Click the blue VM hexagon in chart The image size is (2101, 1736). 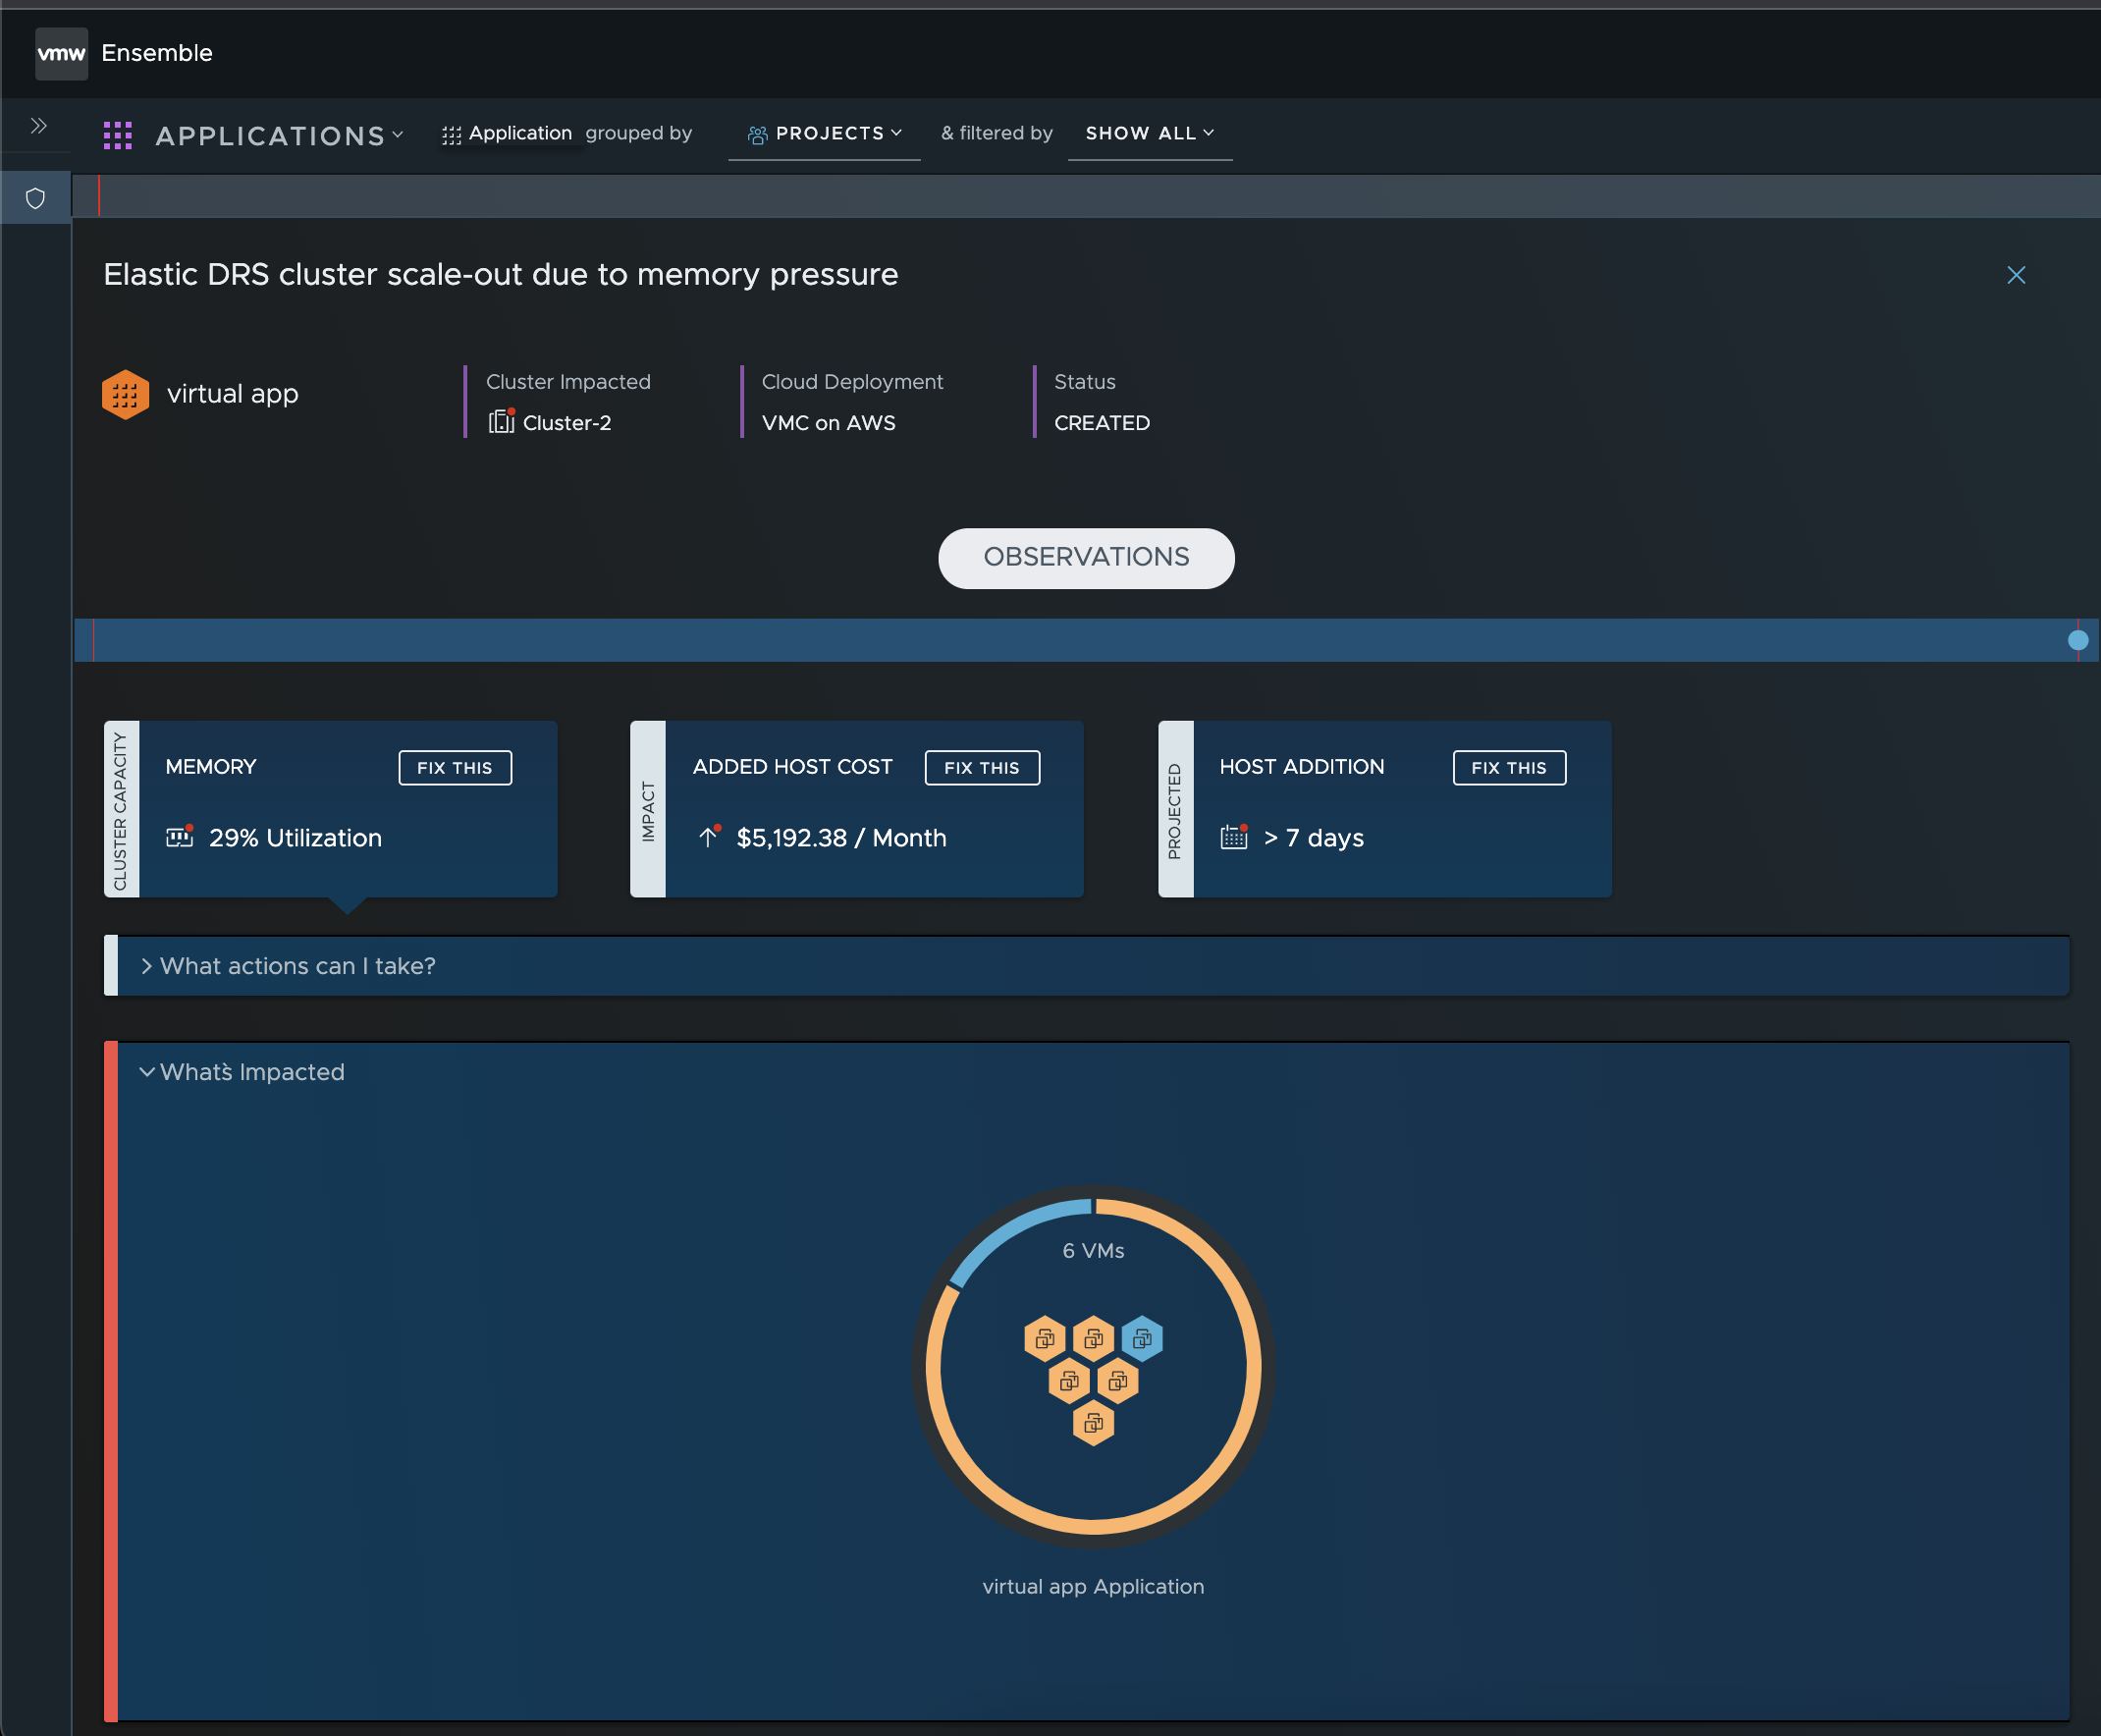[x=1142, y=1338]
